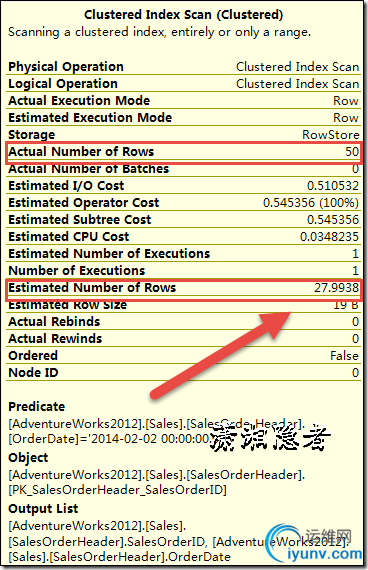This screenshot has height=570, width=368.
Task: Select the Actual Rebinds label
Action: (54, 322)
